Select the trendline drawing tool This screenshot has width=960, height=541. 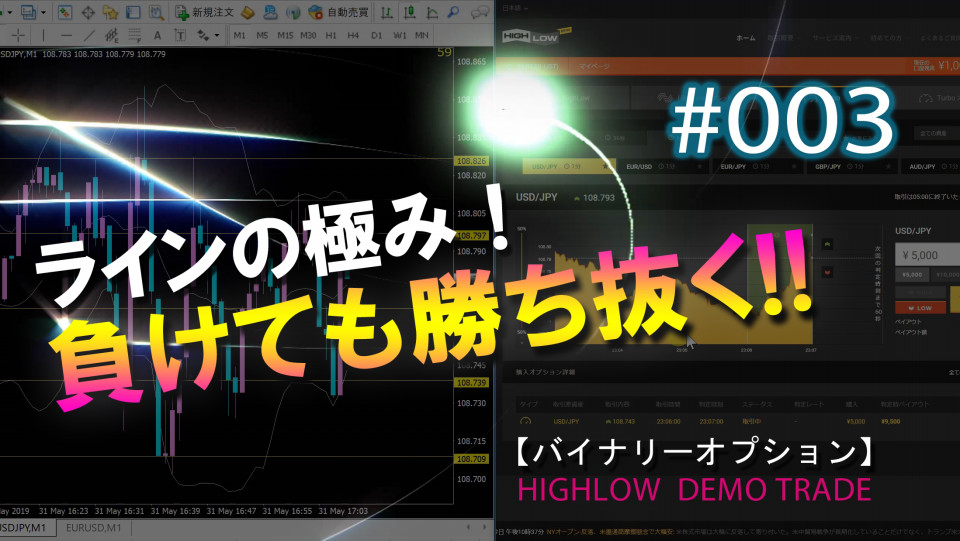[89, 35]
